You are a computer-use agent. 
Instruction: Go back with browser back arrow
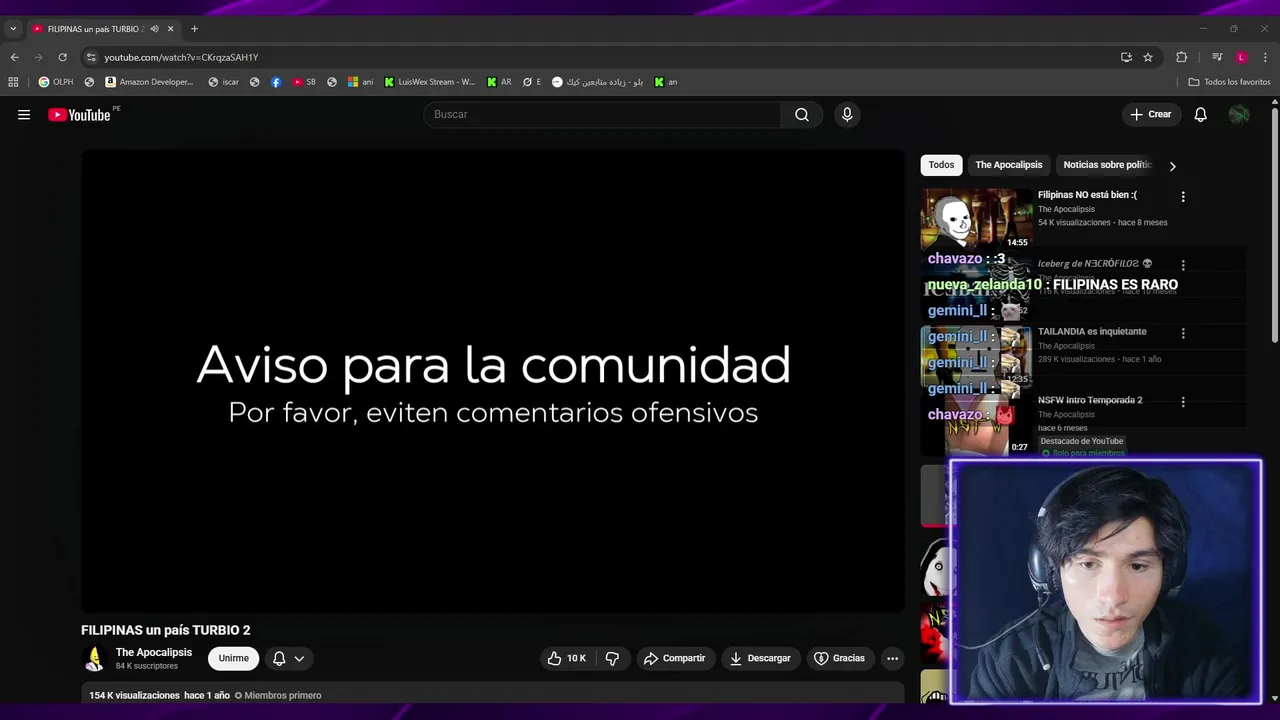click(14, 57)
